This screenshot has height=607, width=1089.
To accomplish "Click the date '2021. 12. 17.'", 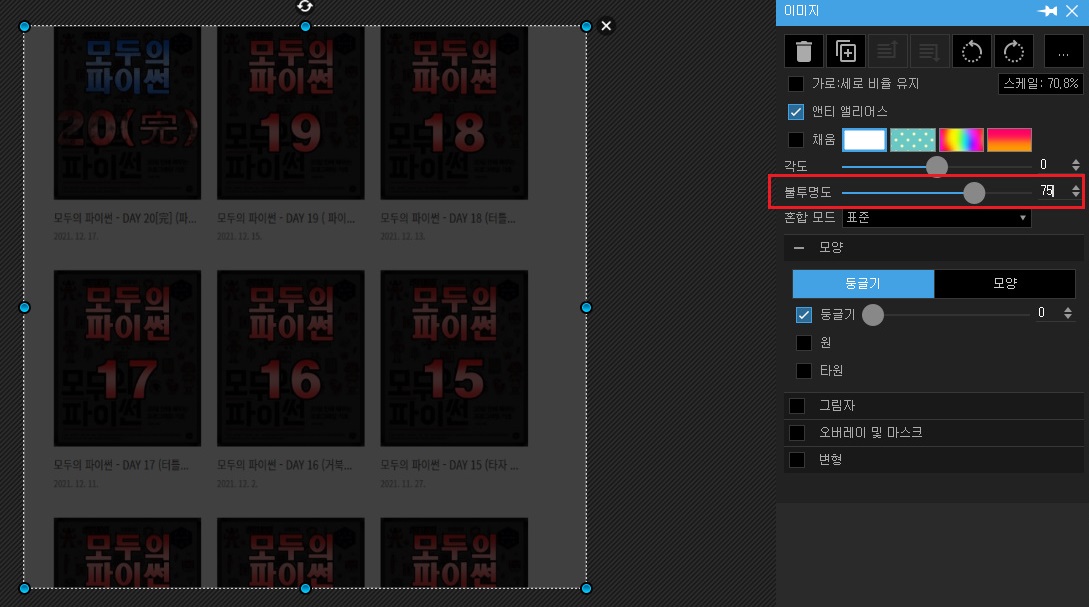I will [x=76, y=237].
